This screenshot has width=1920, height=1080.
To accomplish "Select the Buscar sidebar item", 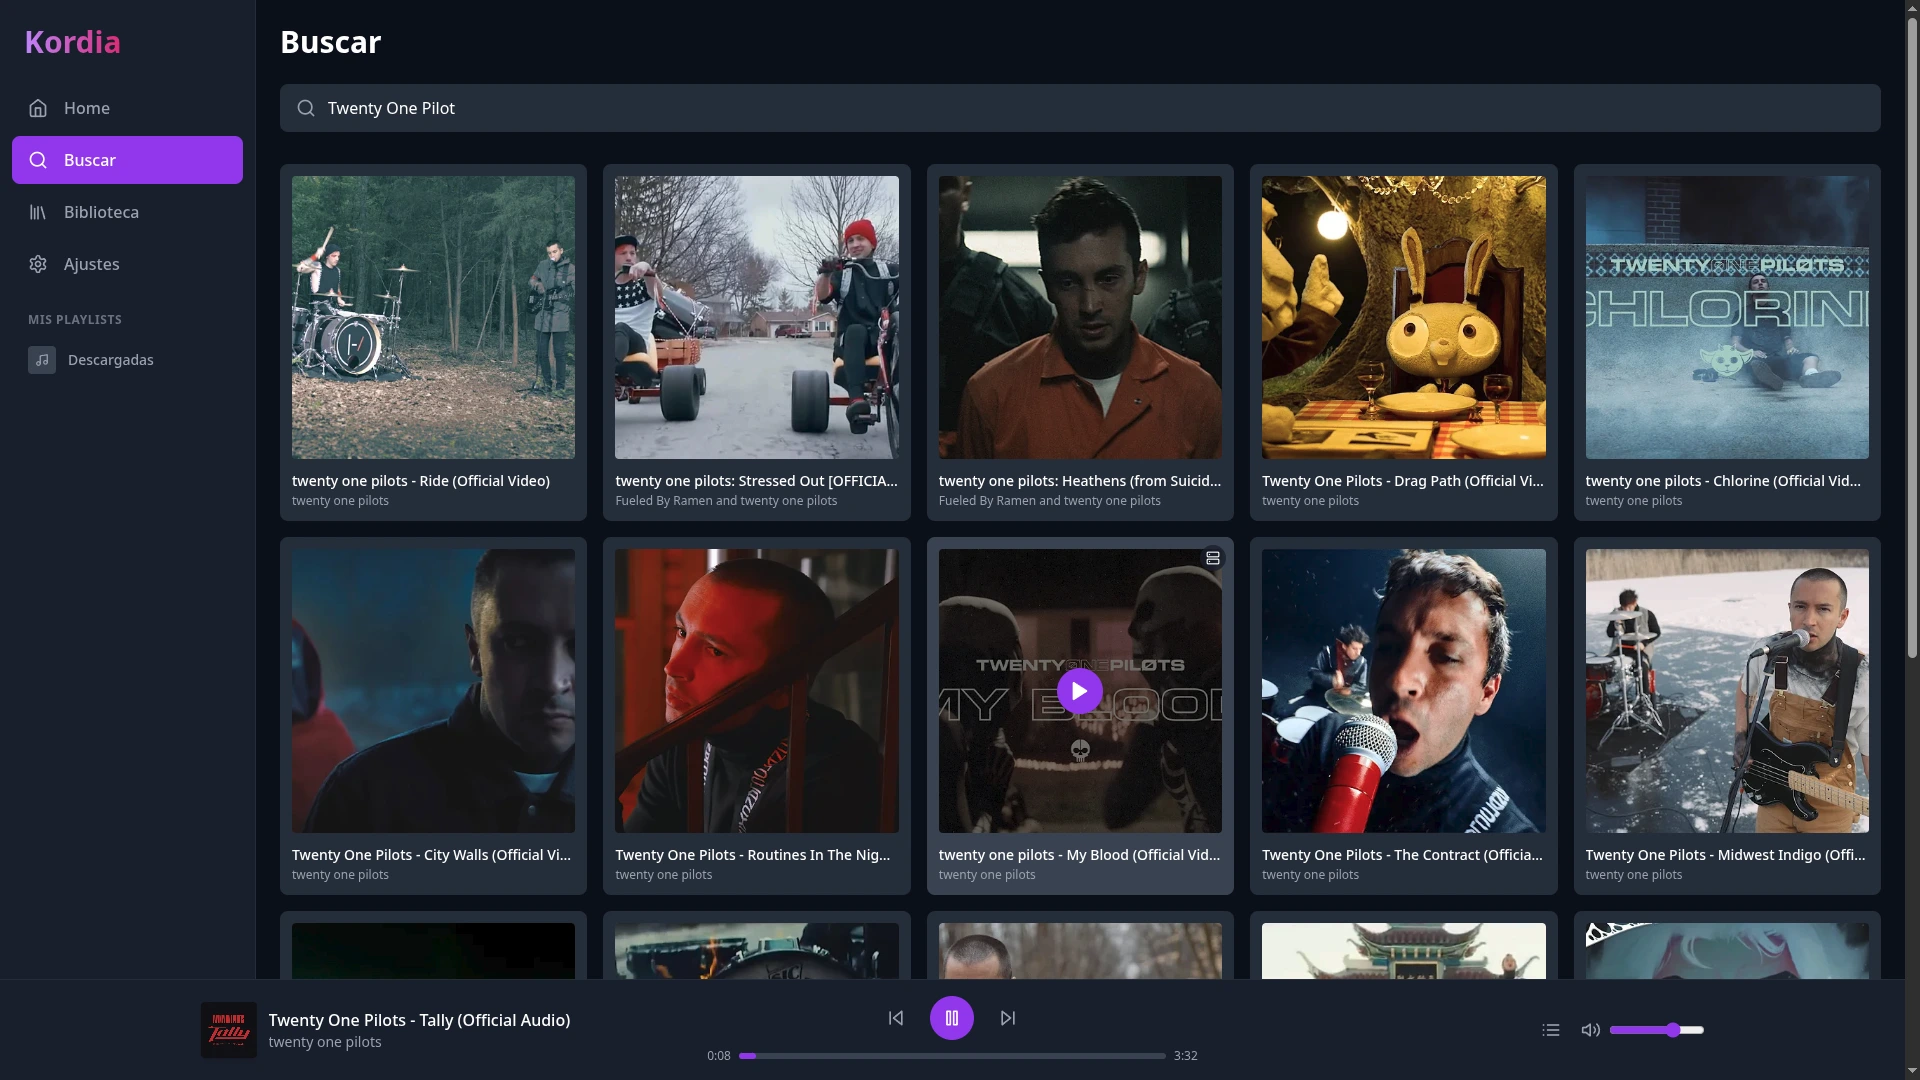I will tap(127, 160).
